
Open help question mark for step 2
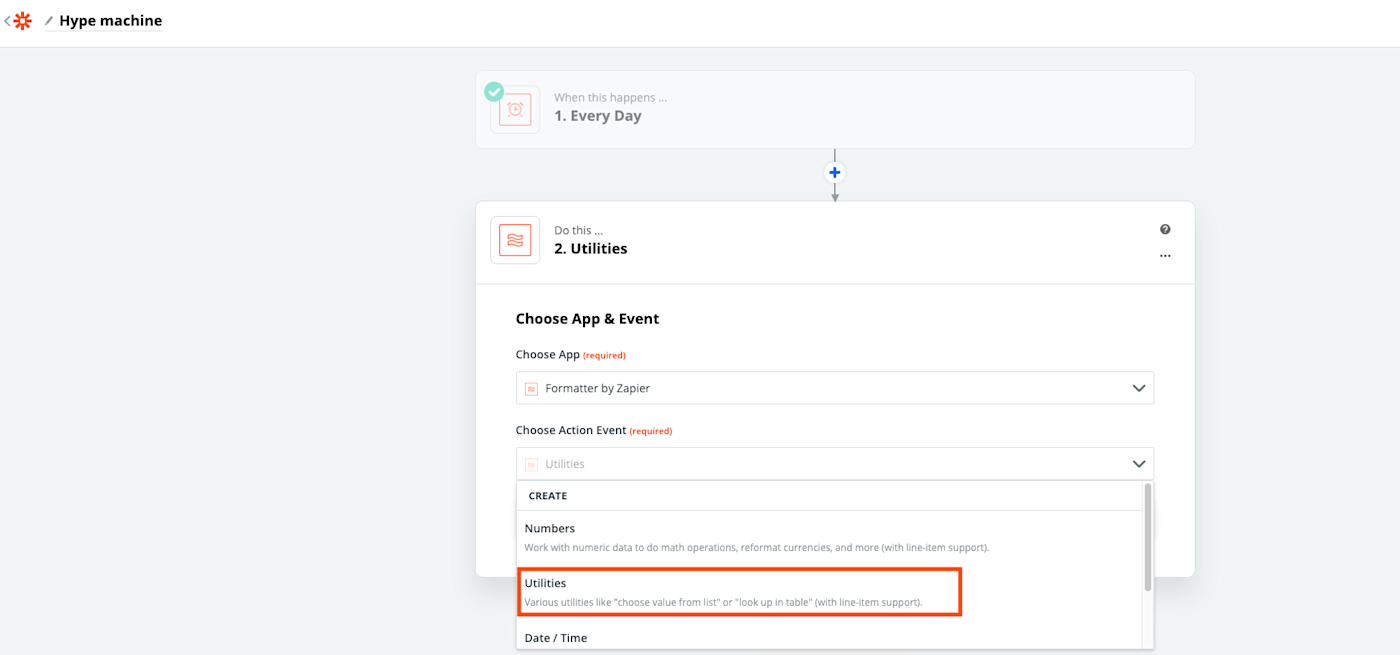[x=1165, y=229]
